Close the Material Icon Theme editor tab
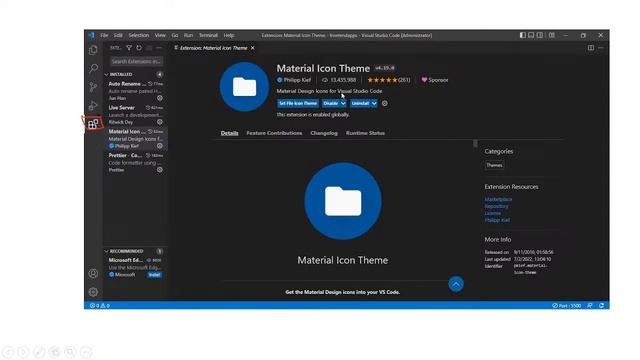The width and height of the screenshot is (640, 360). (x=253, y=48)
